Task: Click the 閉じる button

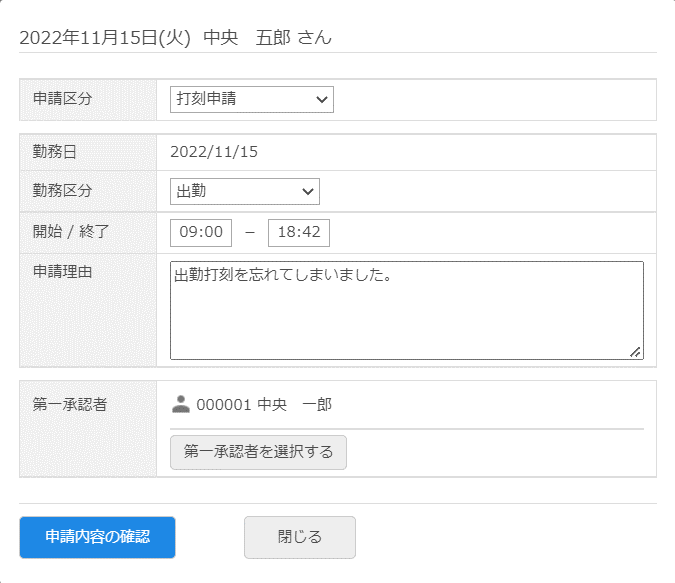Action: [300, 537]
